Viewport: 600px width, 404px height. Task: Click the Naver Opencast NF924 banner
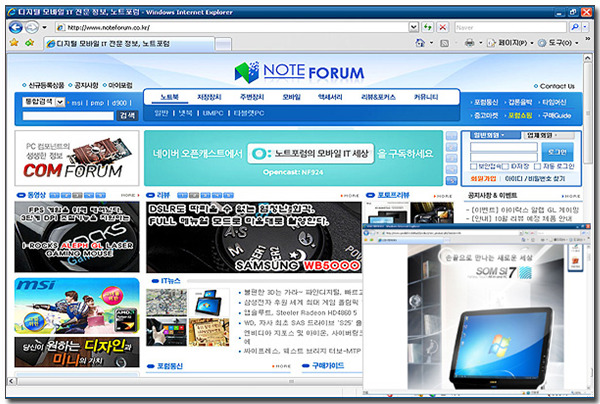coord(293,158)
